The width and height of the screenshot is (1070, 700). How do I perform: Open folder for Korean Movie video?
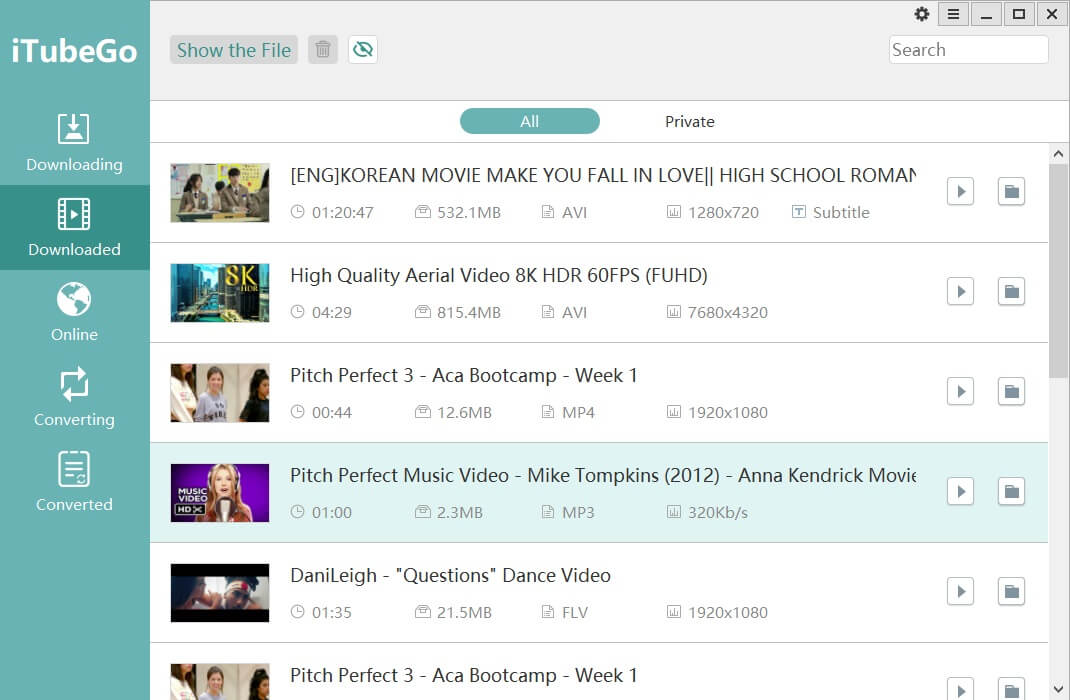click(1011, 192)
